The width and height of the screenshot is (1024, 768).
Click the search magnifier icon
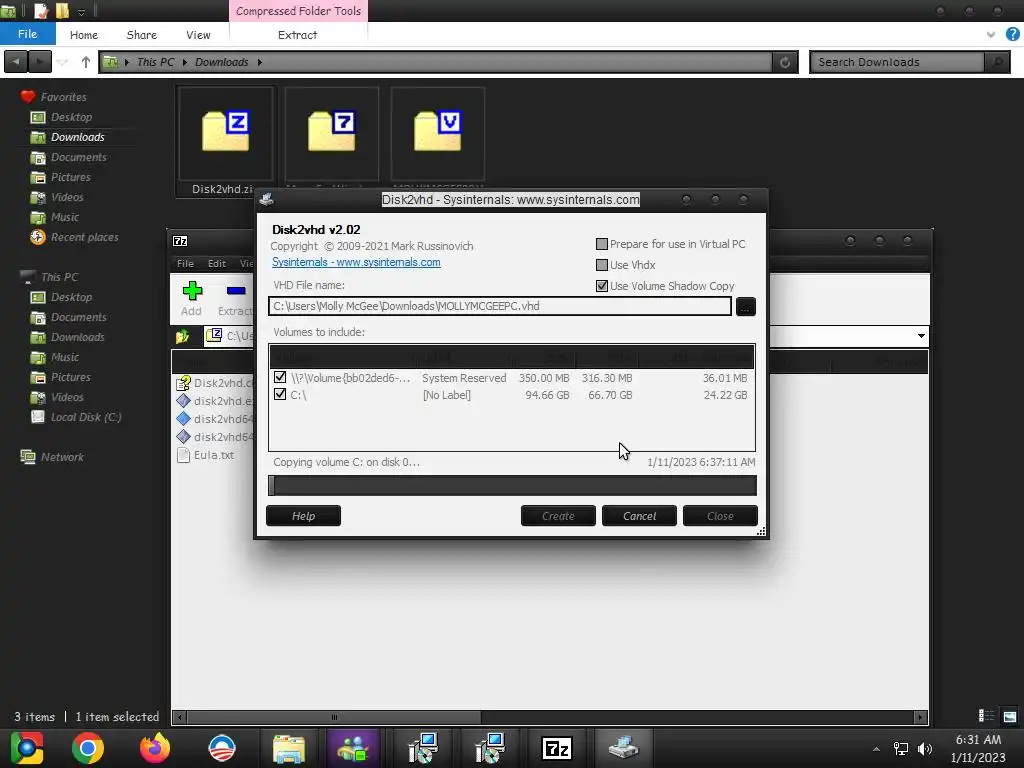click(x=997, y=62)
